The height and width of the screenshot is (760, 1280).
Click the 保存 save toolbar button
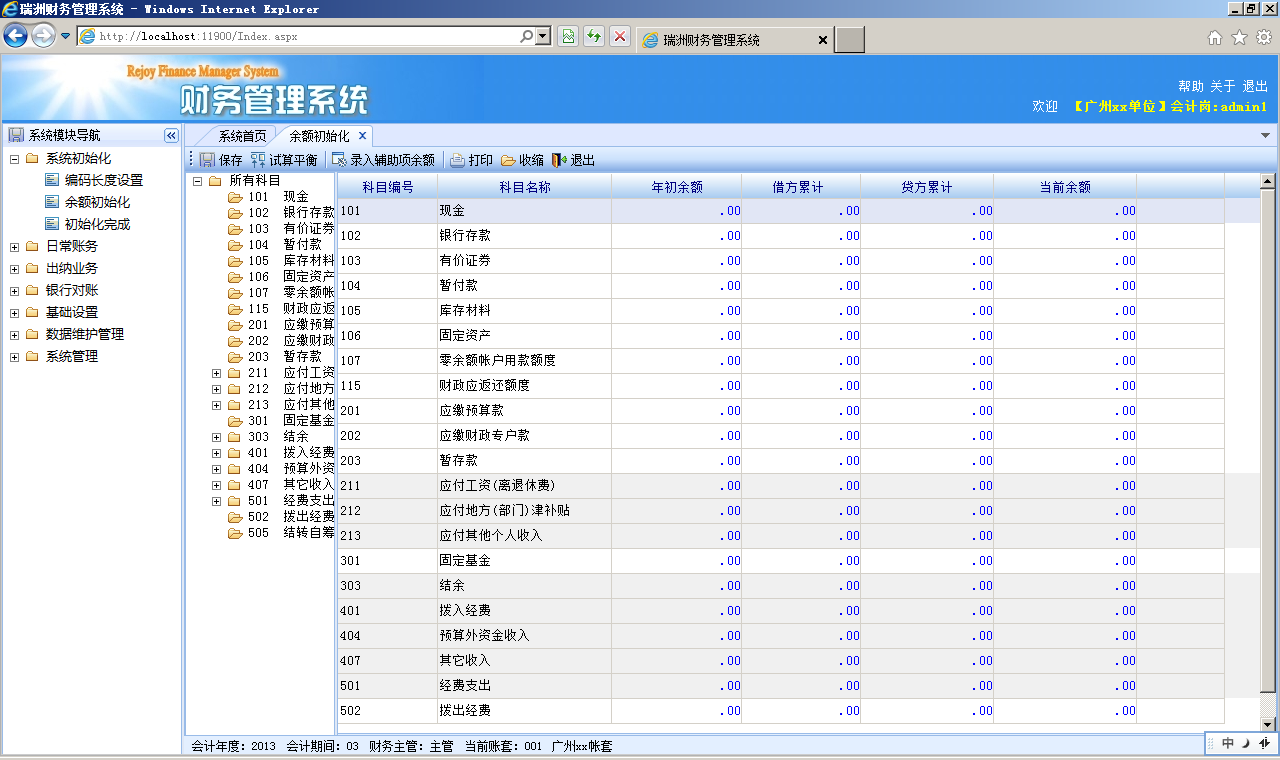[x=220, y=160]
